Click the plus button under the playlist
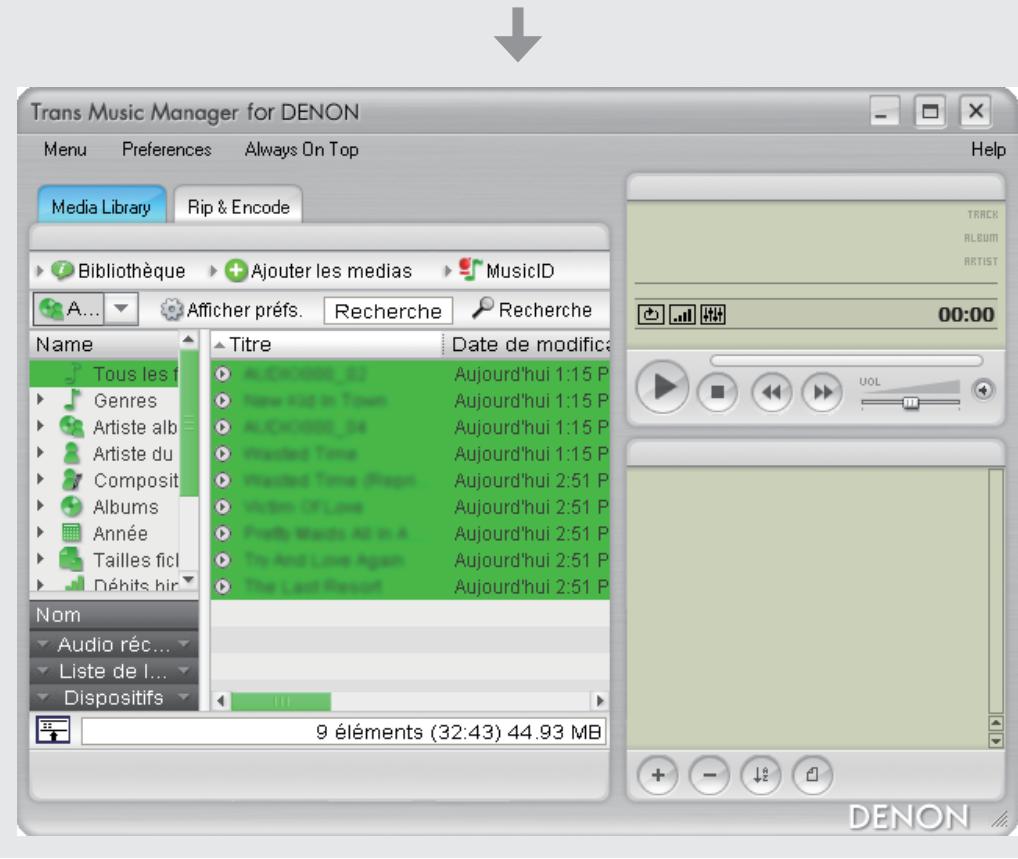Image resolution: width=1018 pixels, height=859 pixels. click(658, 775)
